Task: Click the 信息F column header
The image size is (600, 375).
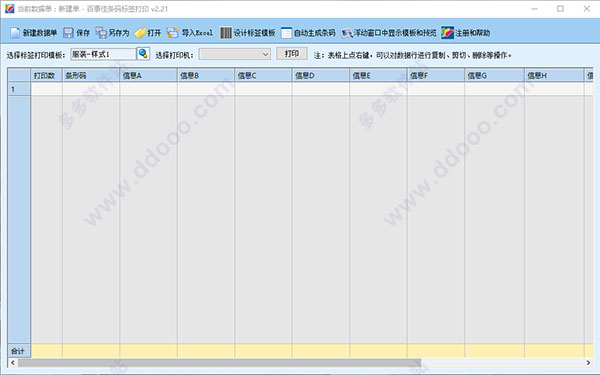Action: (x=436, y=75)
